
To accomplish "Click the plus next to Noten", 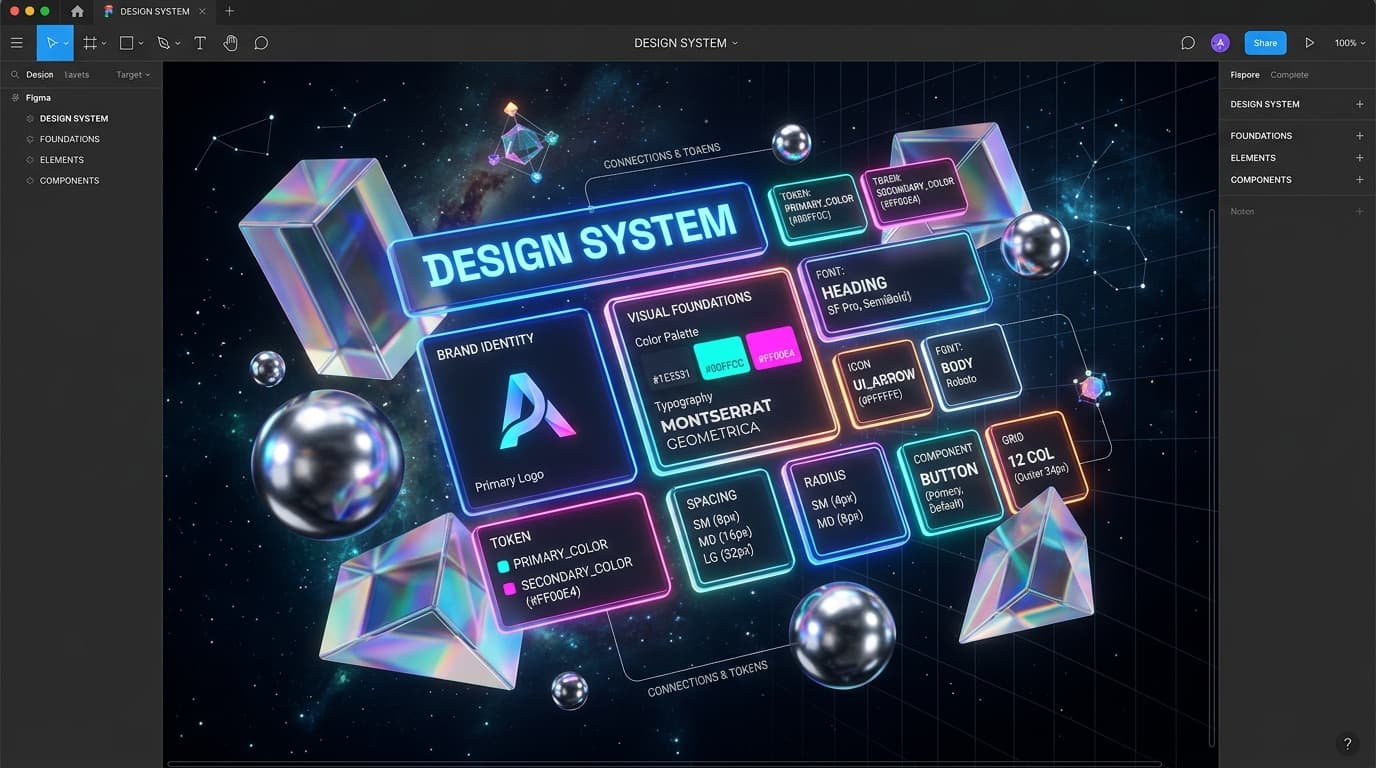I will click(1359, 212).
